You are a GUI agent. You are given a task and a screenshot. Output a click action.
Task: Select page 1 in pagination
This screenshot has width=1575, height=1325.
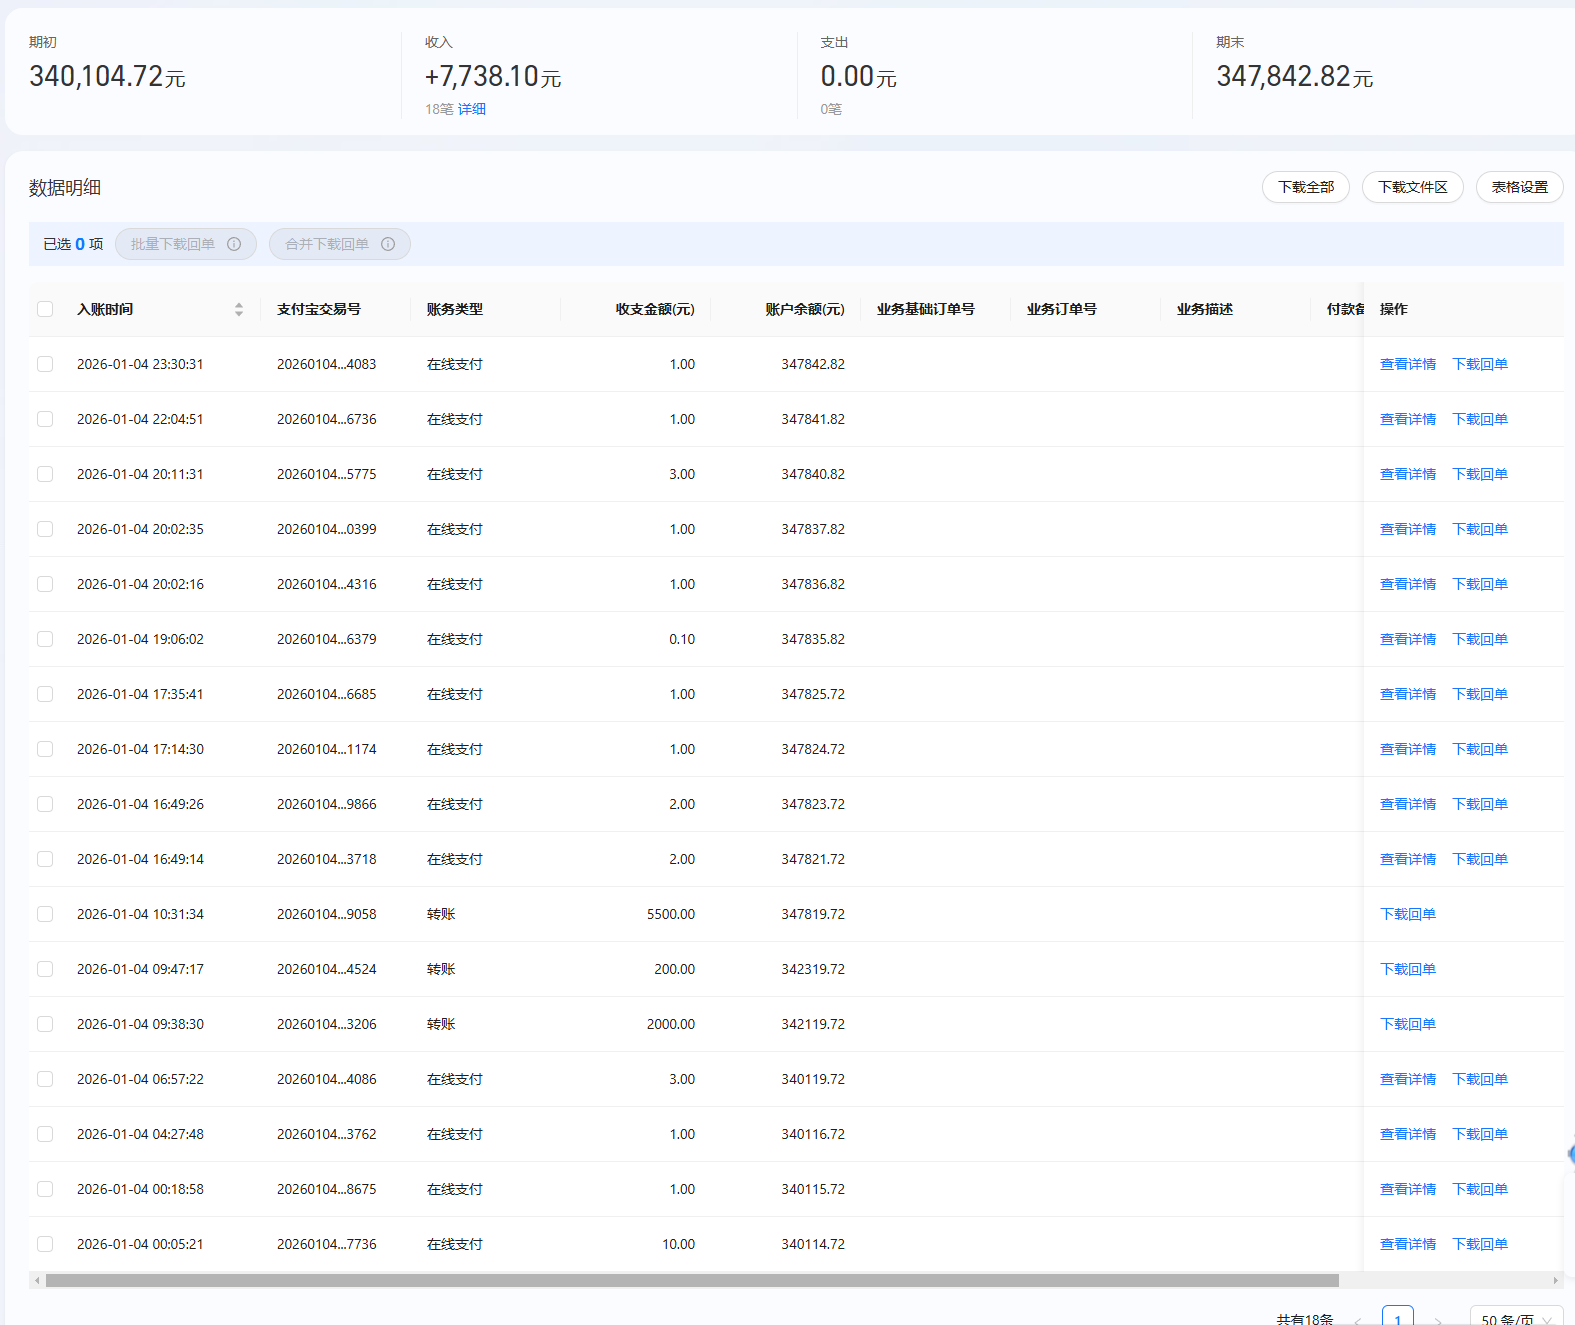[x=1397, y=1317]
